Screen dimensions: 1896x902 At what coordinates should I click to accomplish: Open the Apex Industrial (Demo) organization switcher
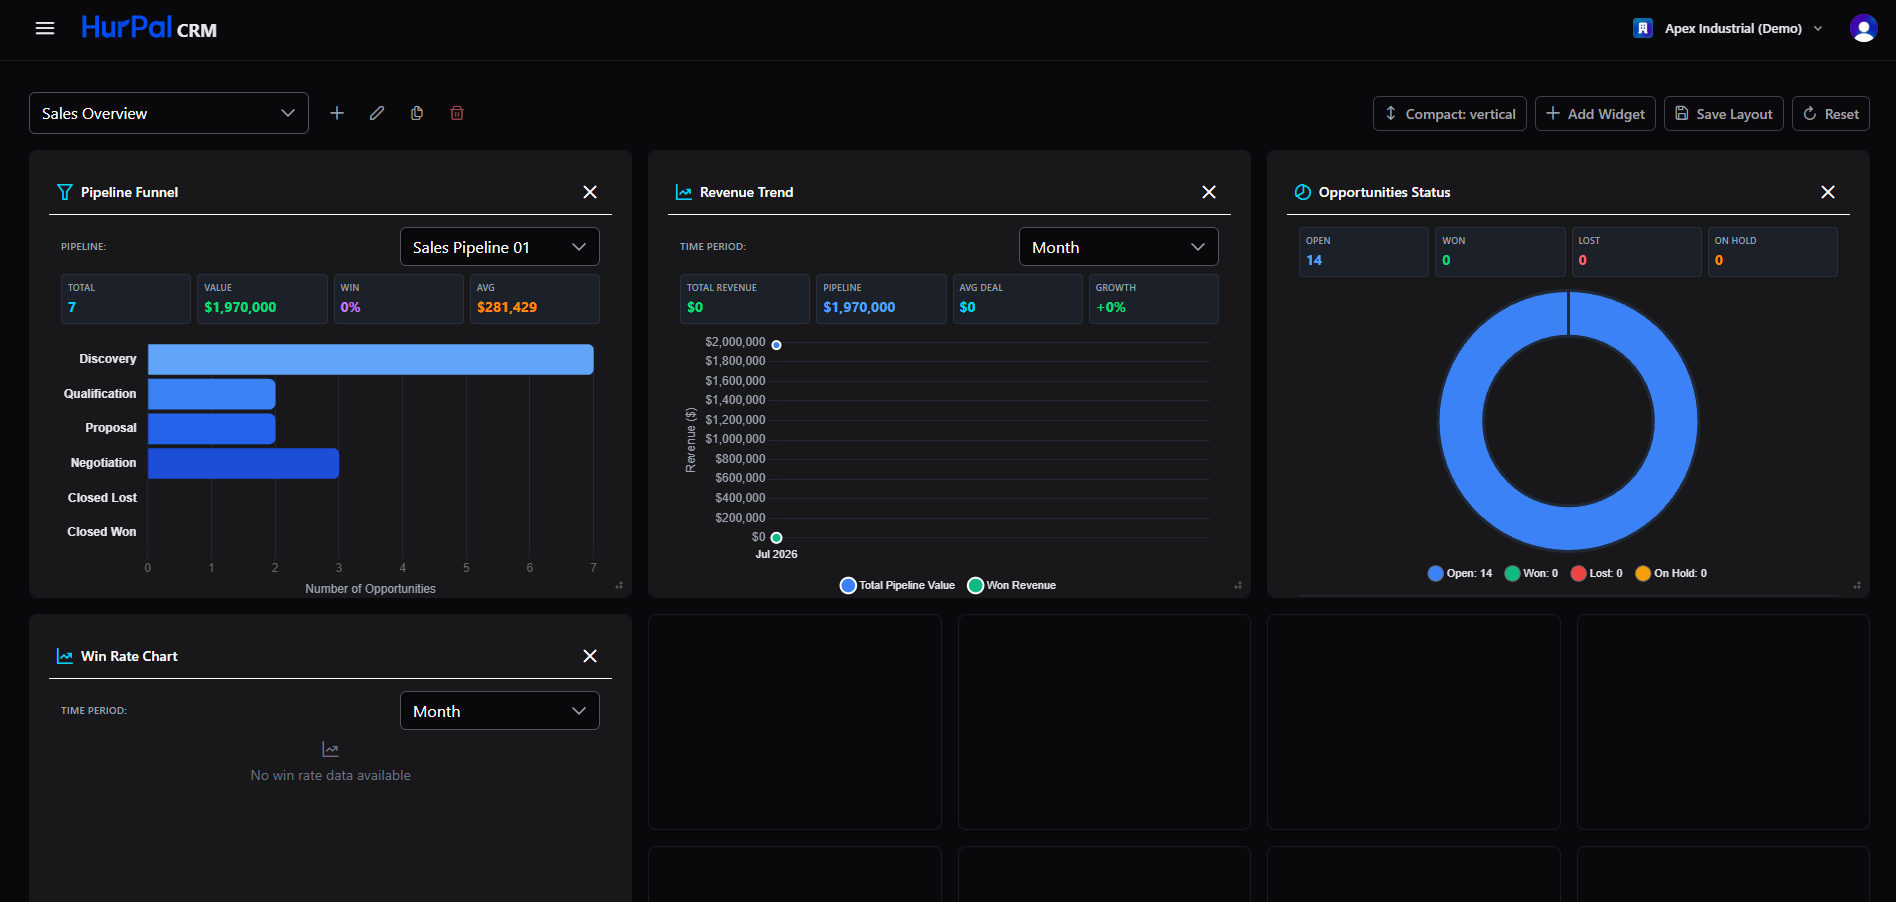[1728, 28]
